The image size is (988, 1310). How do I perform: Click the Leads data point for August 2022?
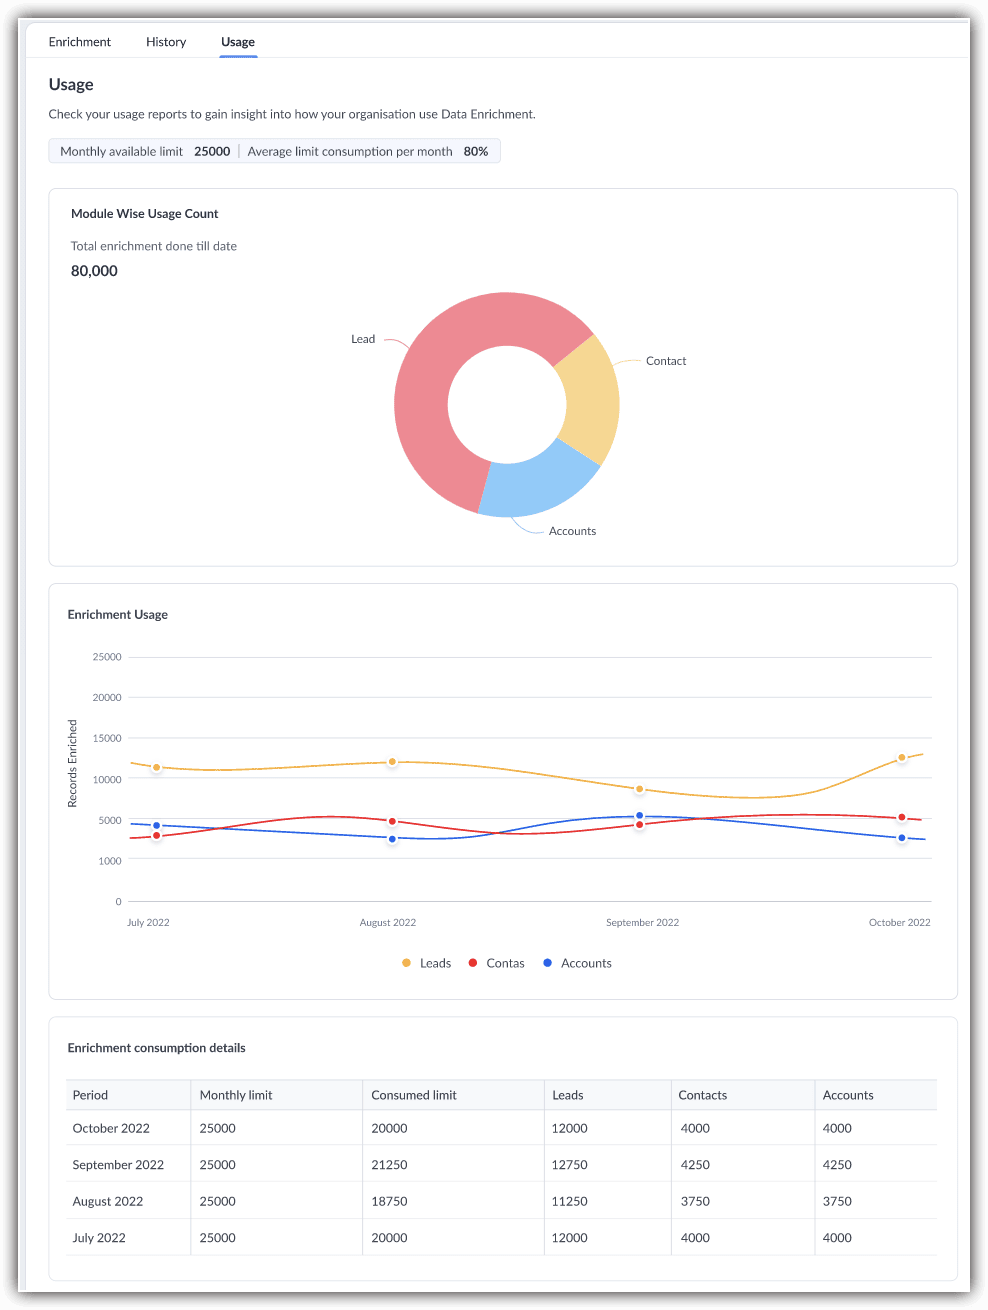click(392, 762)
